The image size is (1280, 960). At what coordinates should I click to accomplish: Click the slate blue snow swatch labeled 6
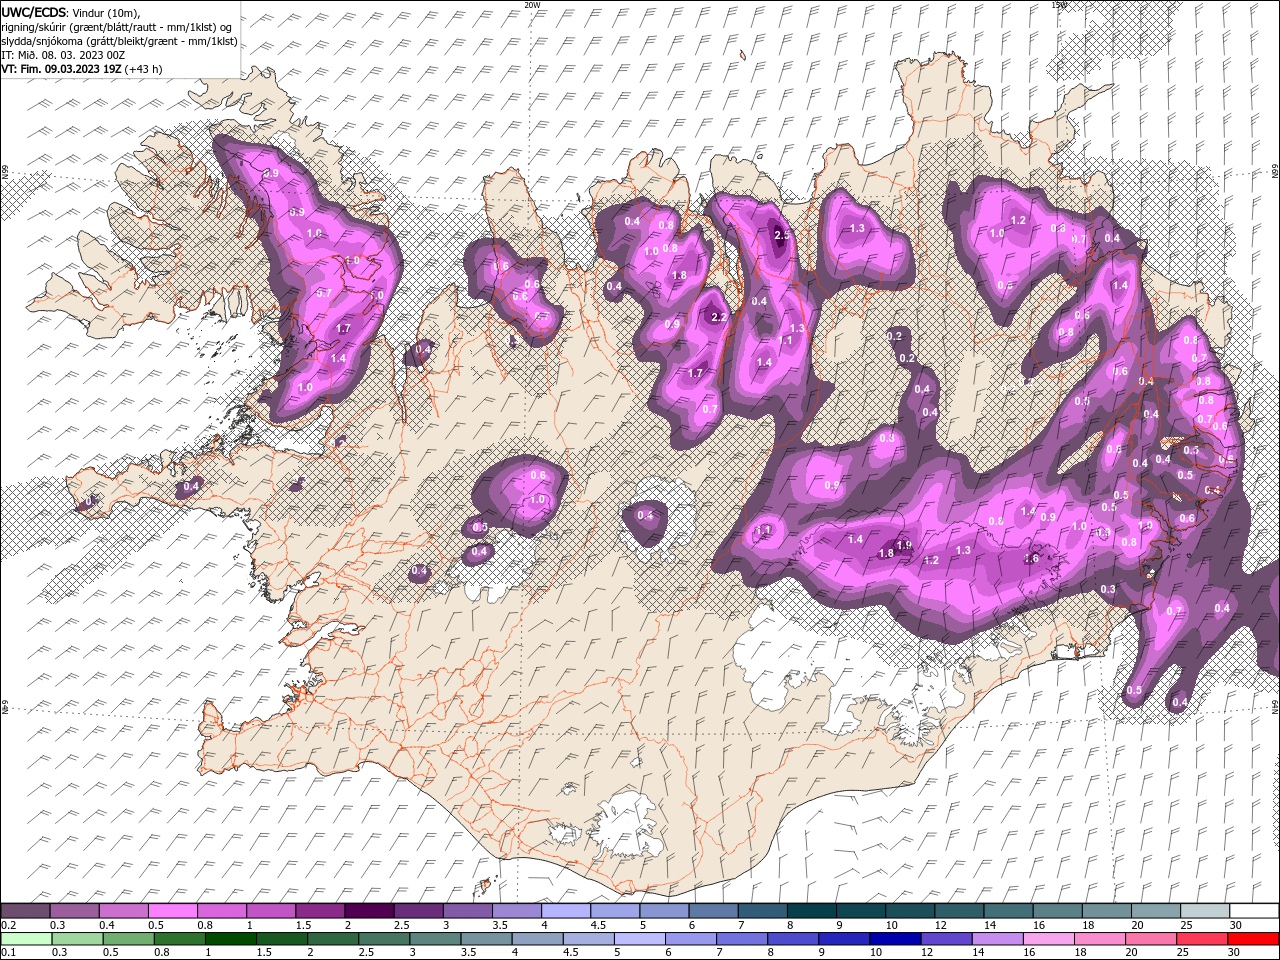click(712, 911)
